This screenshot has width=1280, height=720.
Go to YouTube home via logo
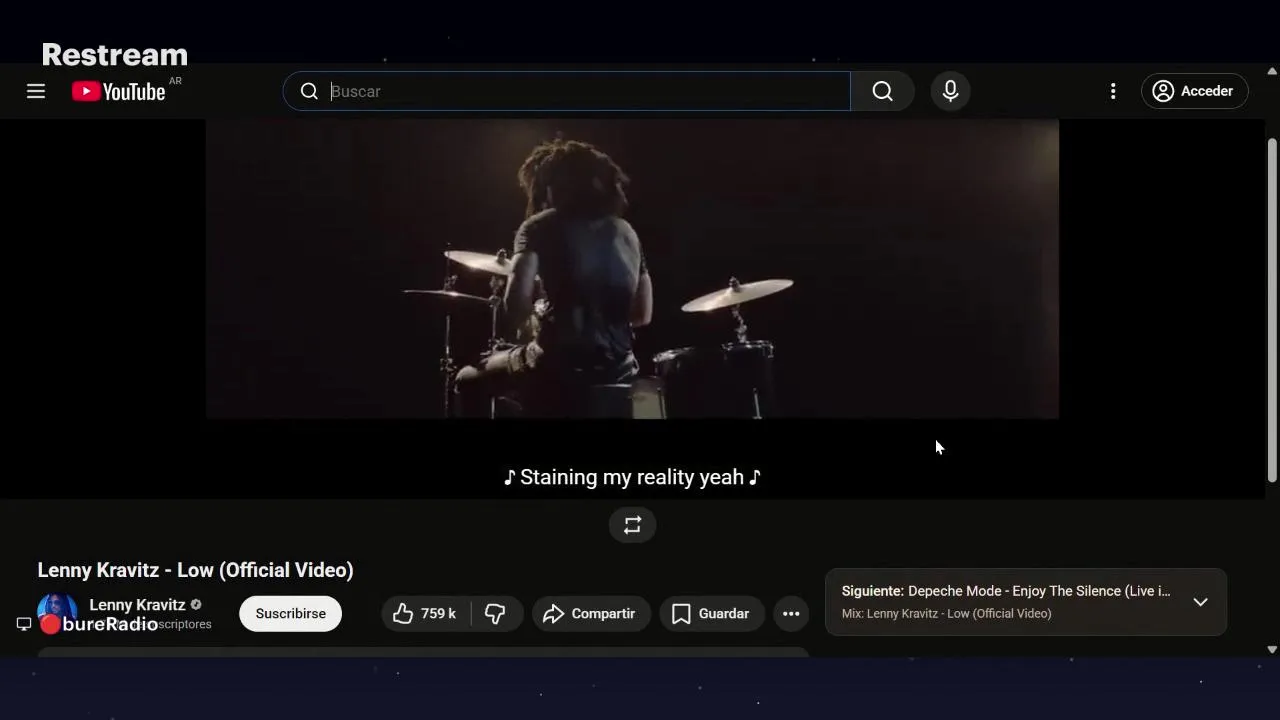click(118, 91)
